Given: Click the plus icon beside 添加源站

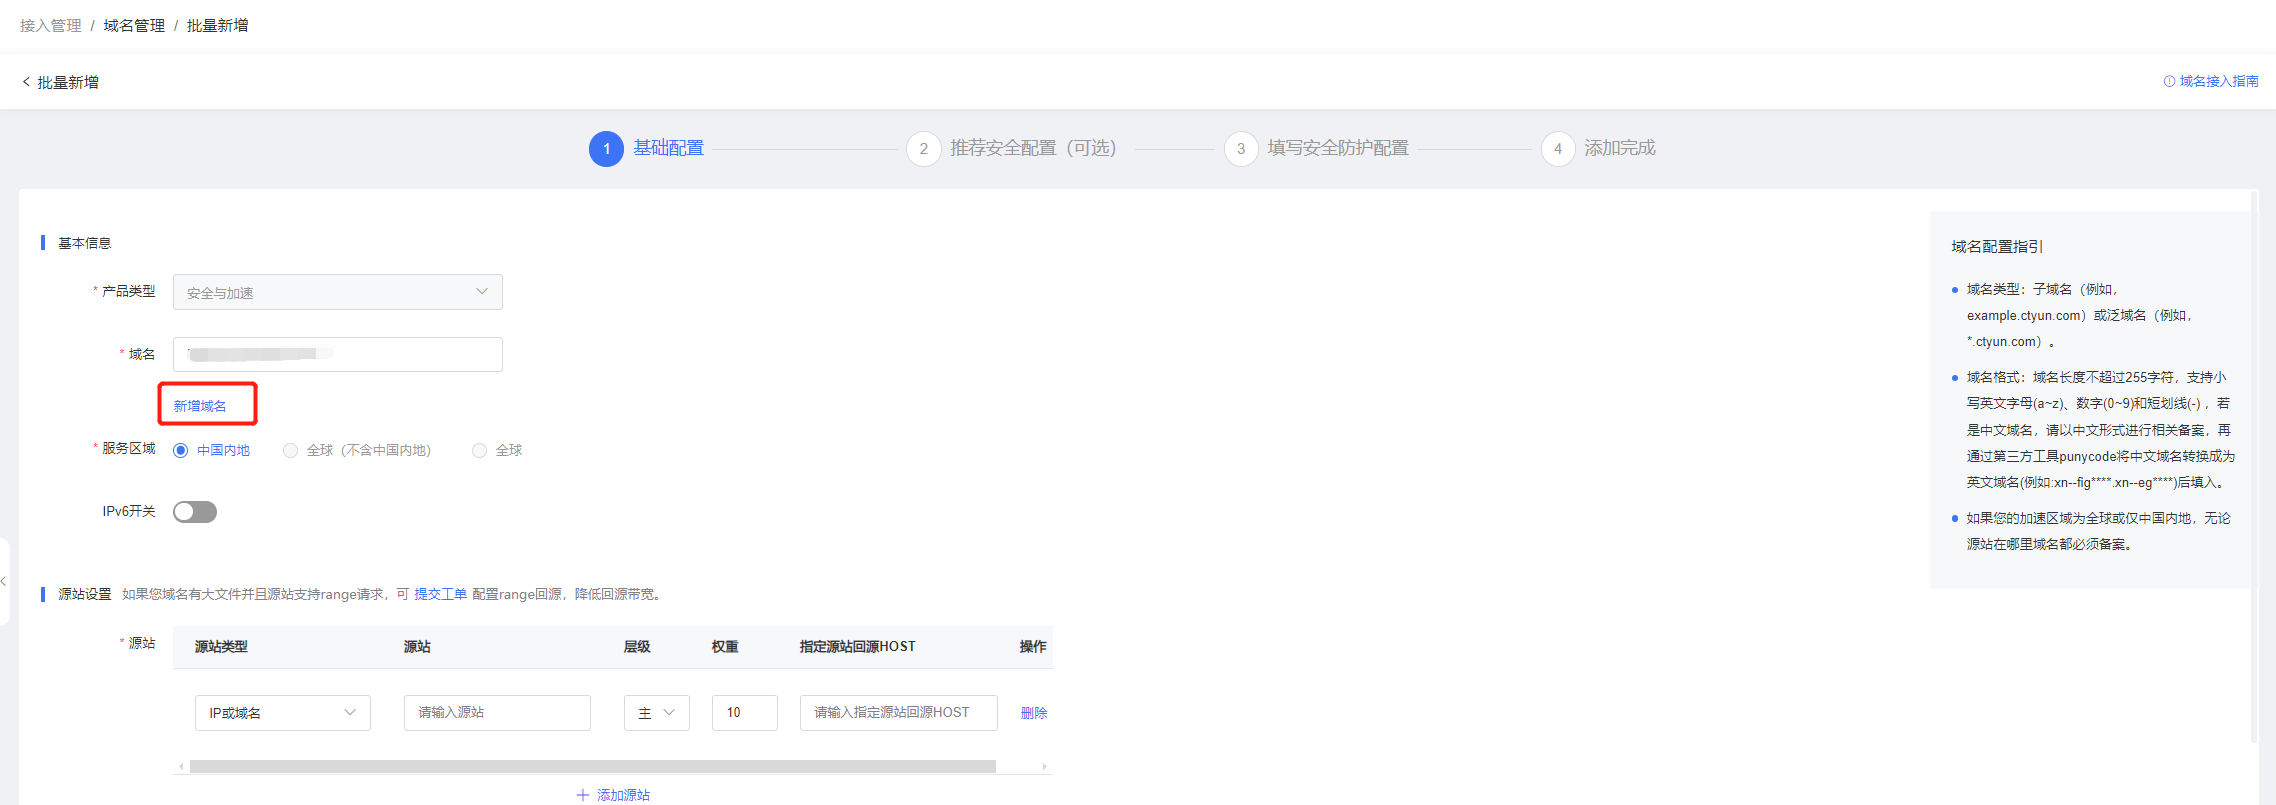Looking at the screenshot, I should 583,795.
